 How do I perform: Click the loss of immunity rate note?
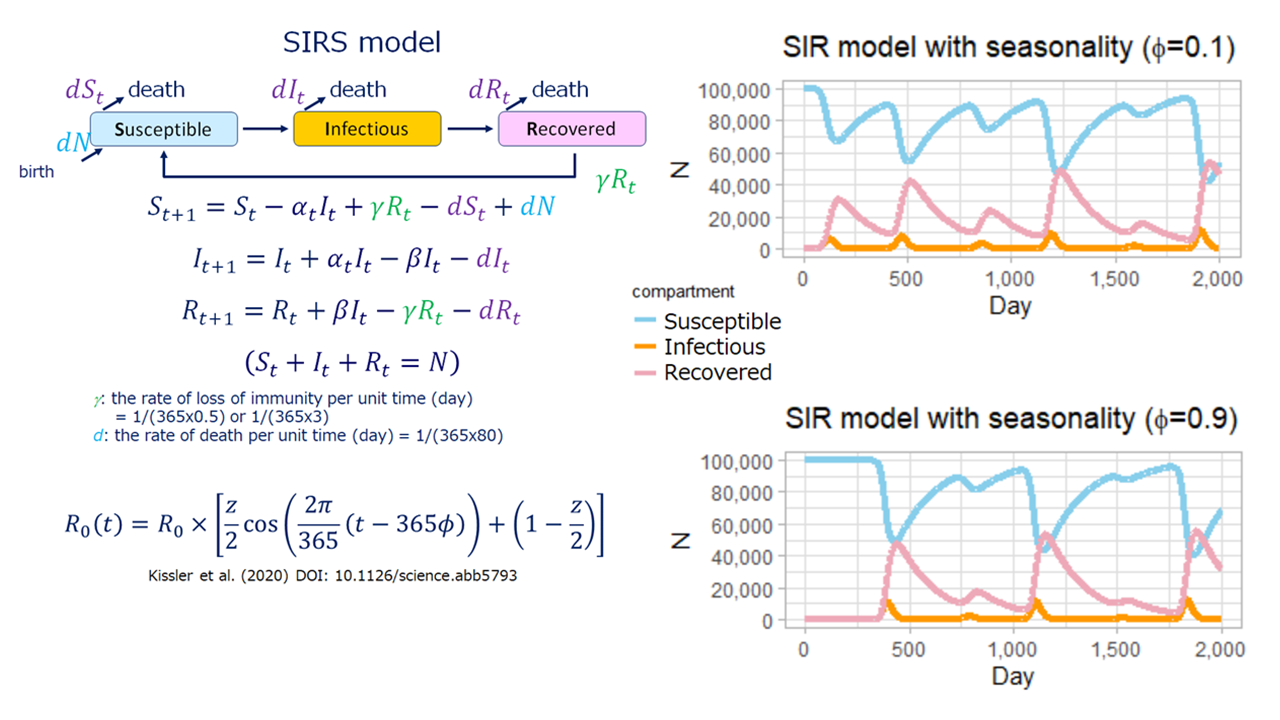282,398
